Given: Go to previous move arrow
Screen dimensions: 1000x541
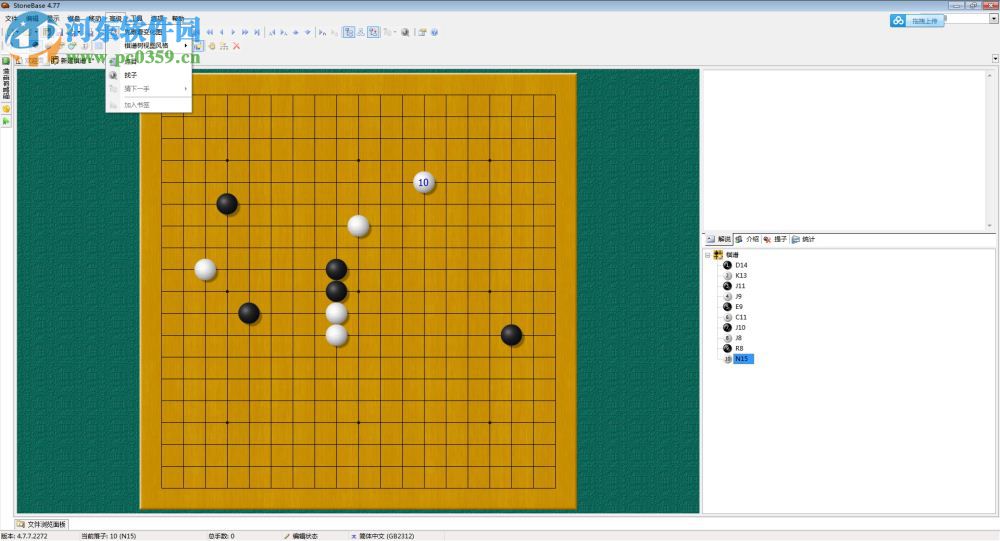Looking at the screenshot, I should tap(221, 32).
